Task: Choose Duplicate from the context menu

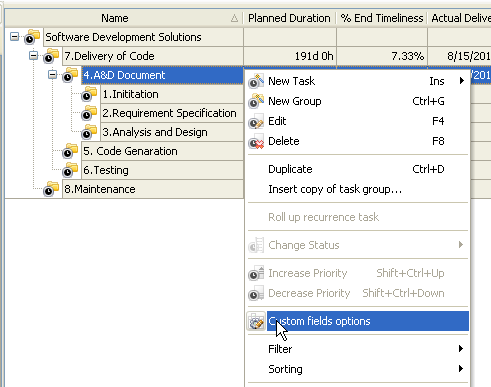Action: click(357, 169)
